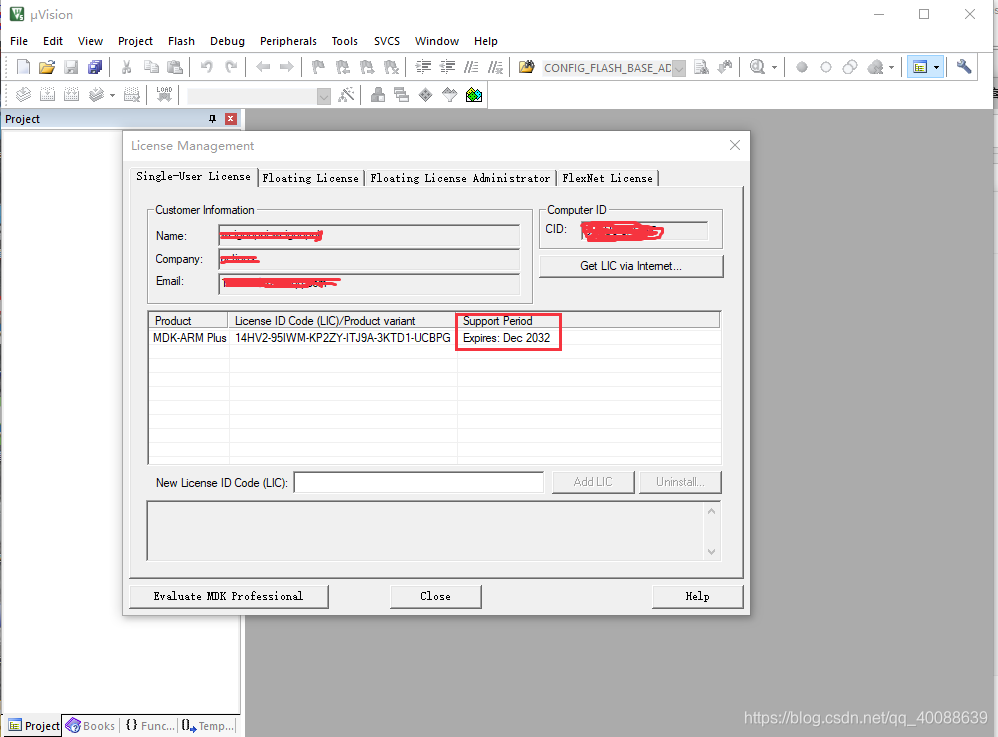998x737 pixels.
Task: Click New License ID Code input field
Action: click(x=419, y=482)
